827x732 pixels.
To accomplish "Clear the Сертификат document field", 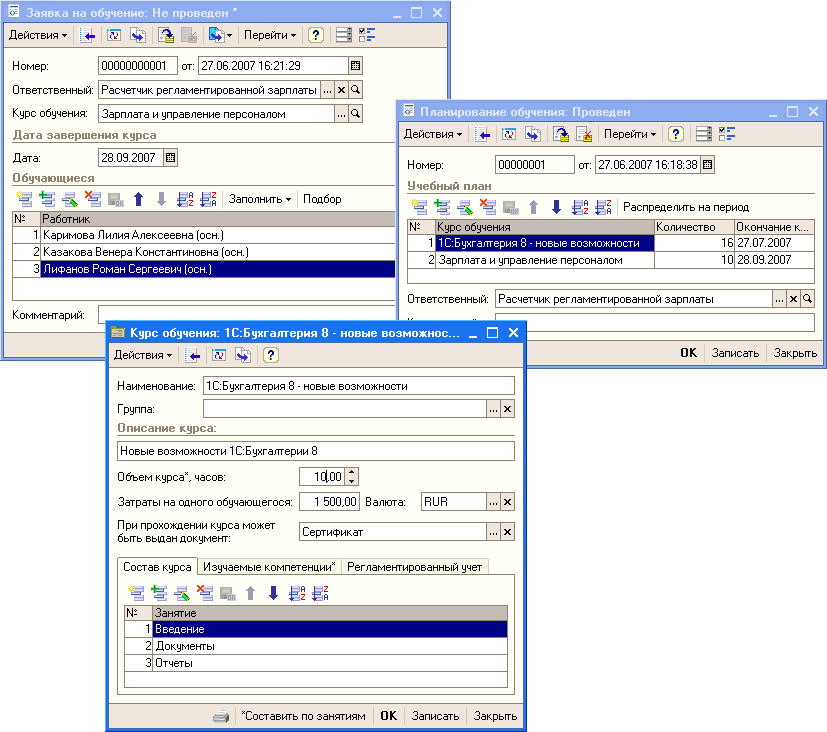I will click(x=507, y=532).
